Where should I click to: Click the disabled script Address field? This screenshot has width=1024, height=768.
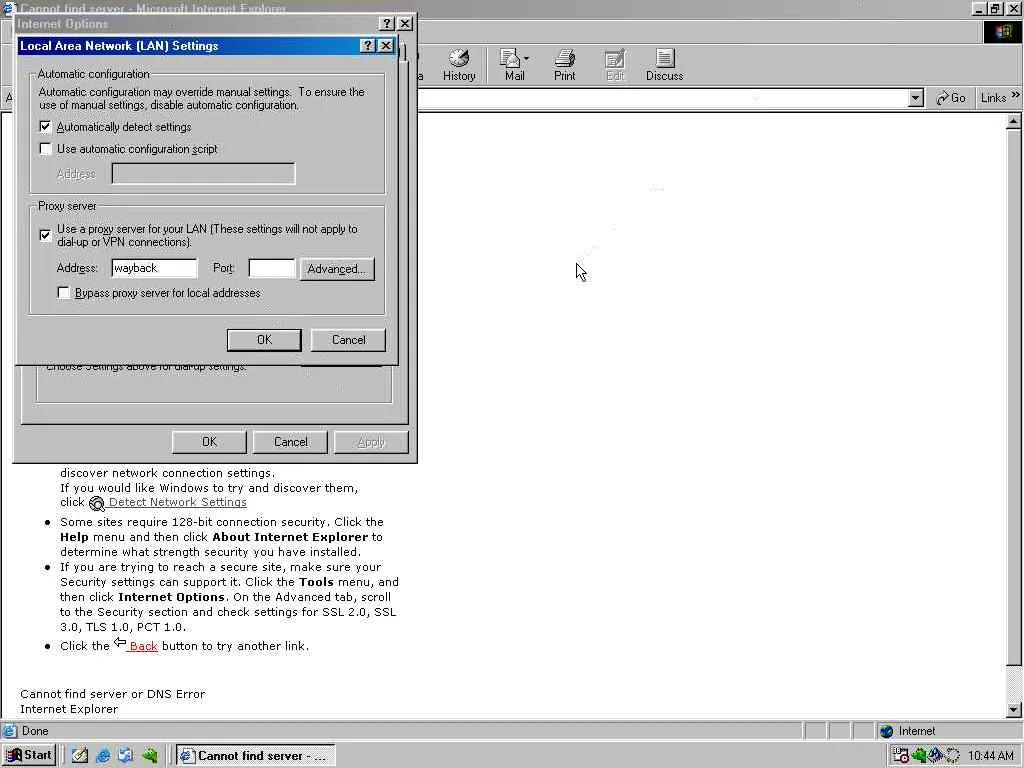203,174
